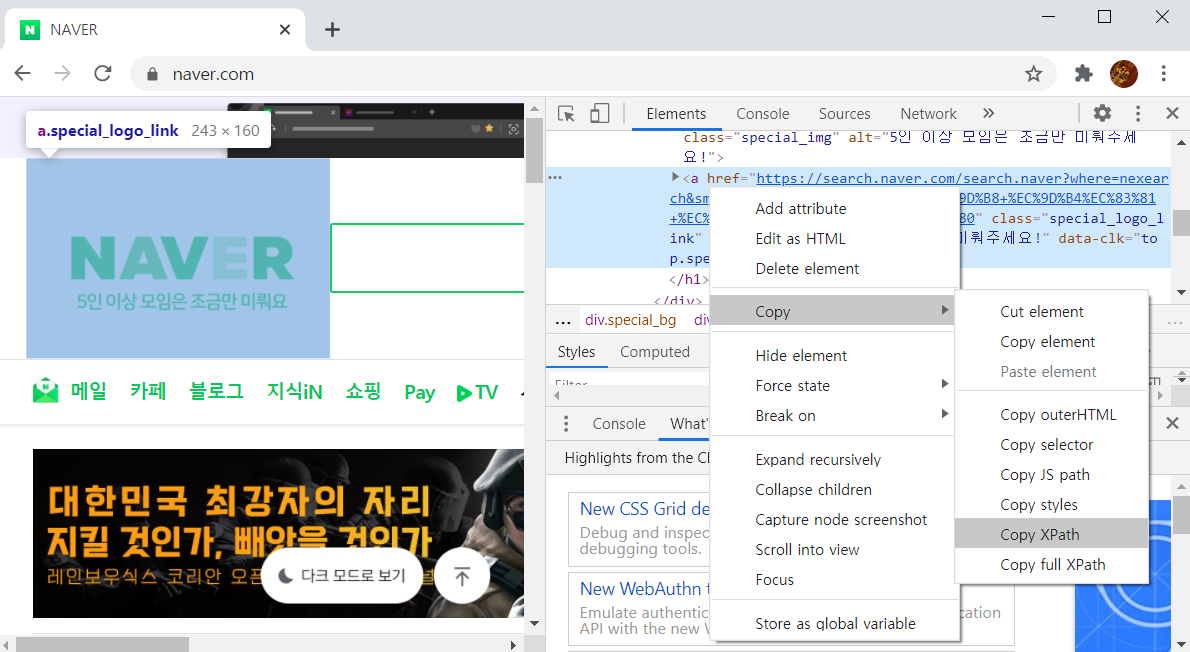Open Naver Pay link

click(x=419, y=392)
